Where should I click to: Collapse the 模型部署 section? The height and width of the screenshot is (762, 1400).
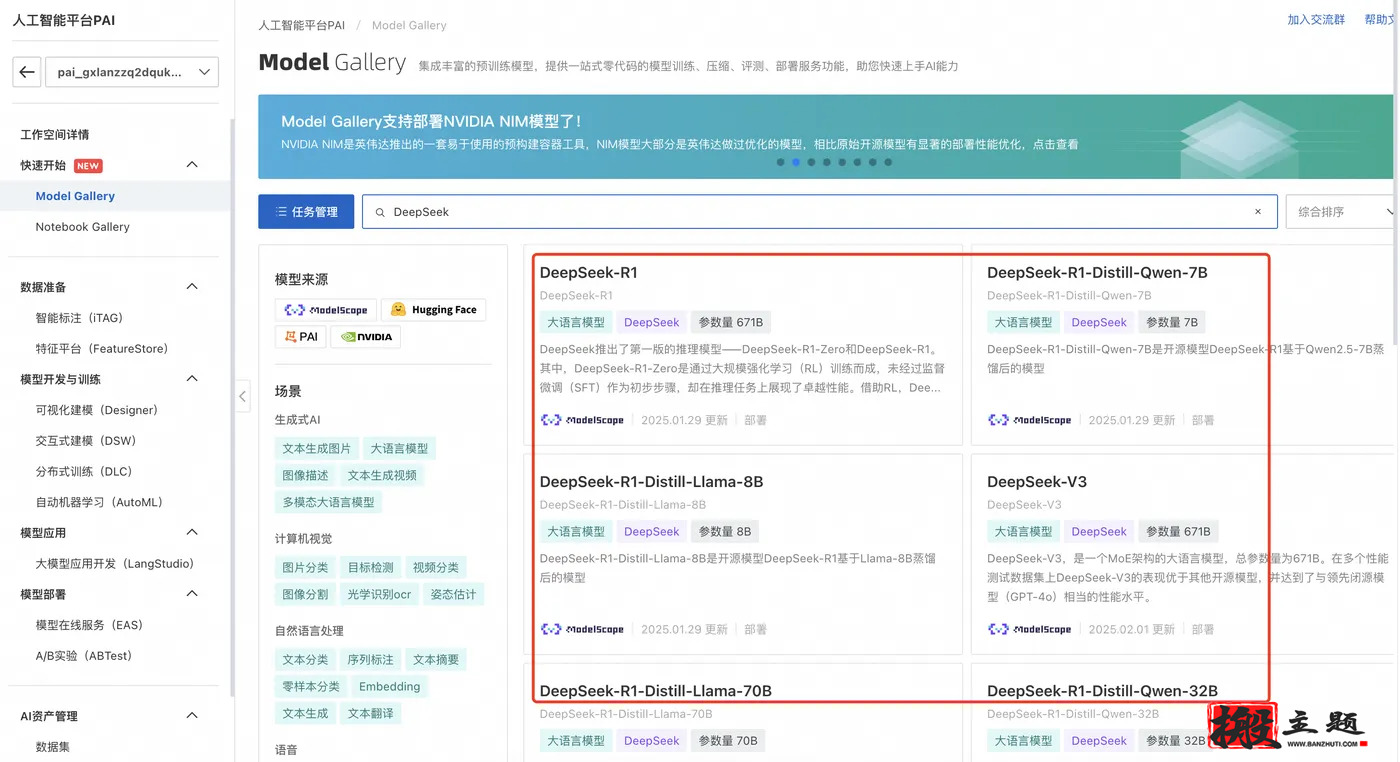click(192, 594)
